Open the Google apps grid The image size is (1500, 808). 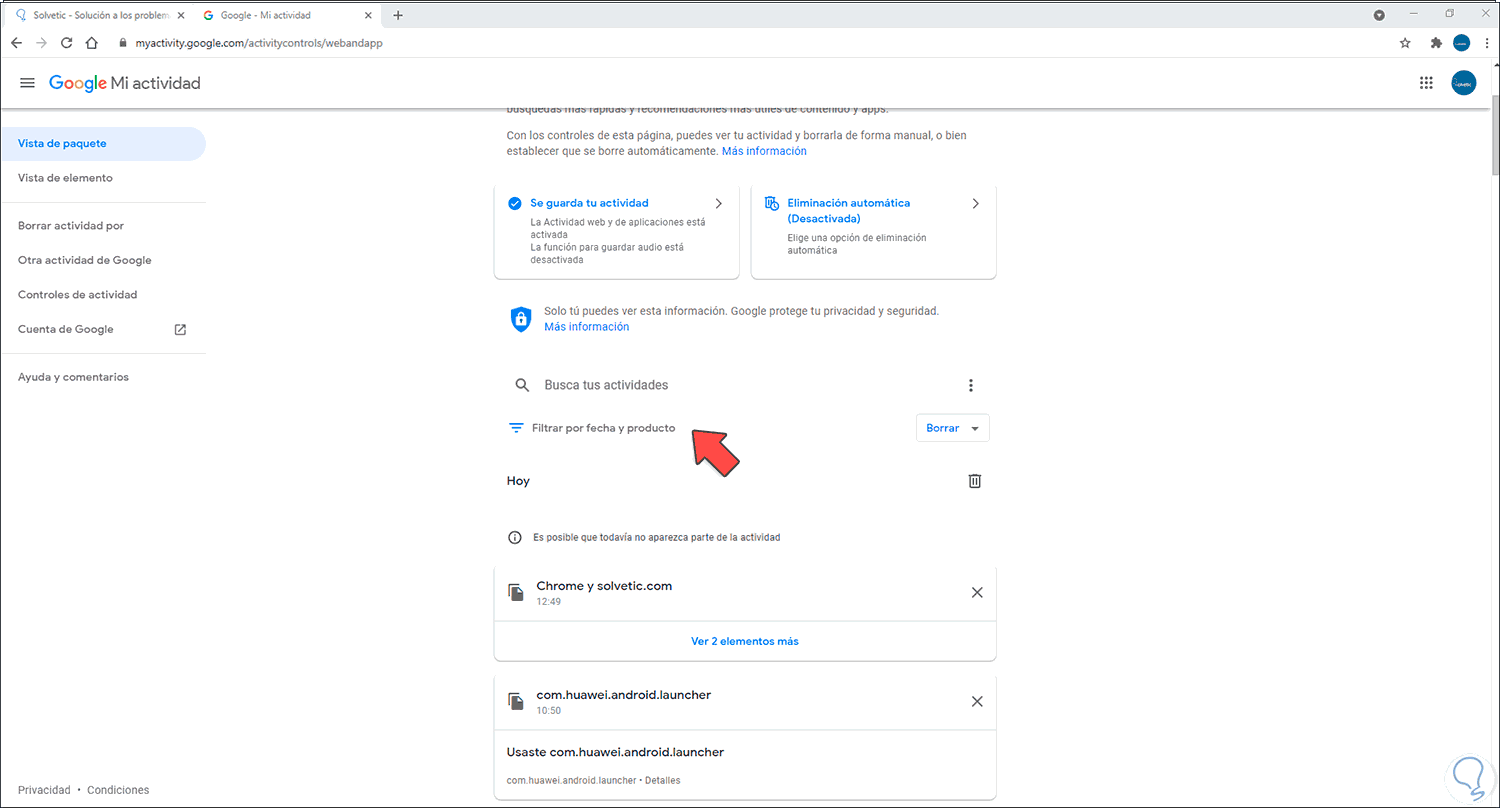pyautogui.click(x=1426, y=83)
